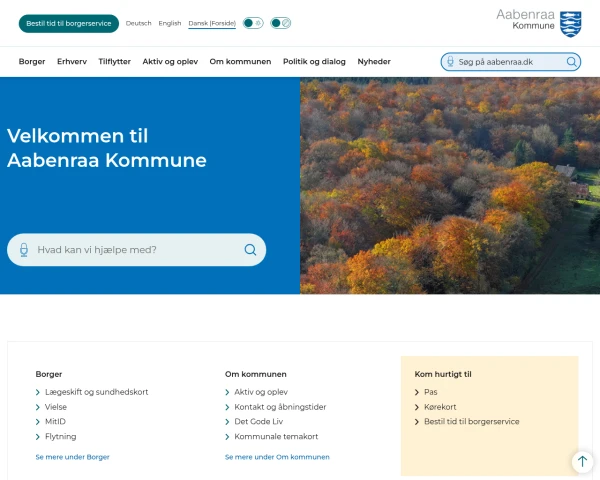Viewport: 600px width, 480px height.
Task: Click chevron icon beside Lægeskift og sundhedskort
Action: pyautogui.click(x=39, y=392)
